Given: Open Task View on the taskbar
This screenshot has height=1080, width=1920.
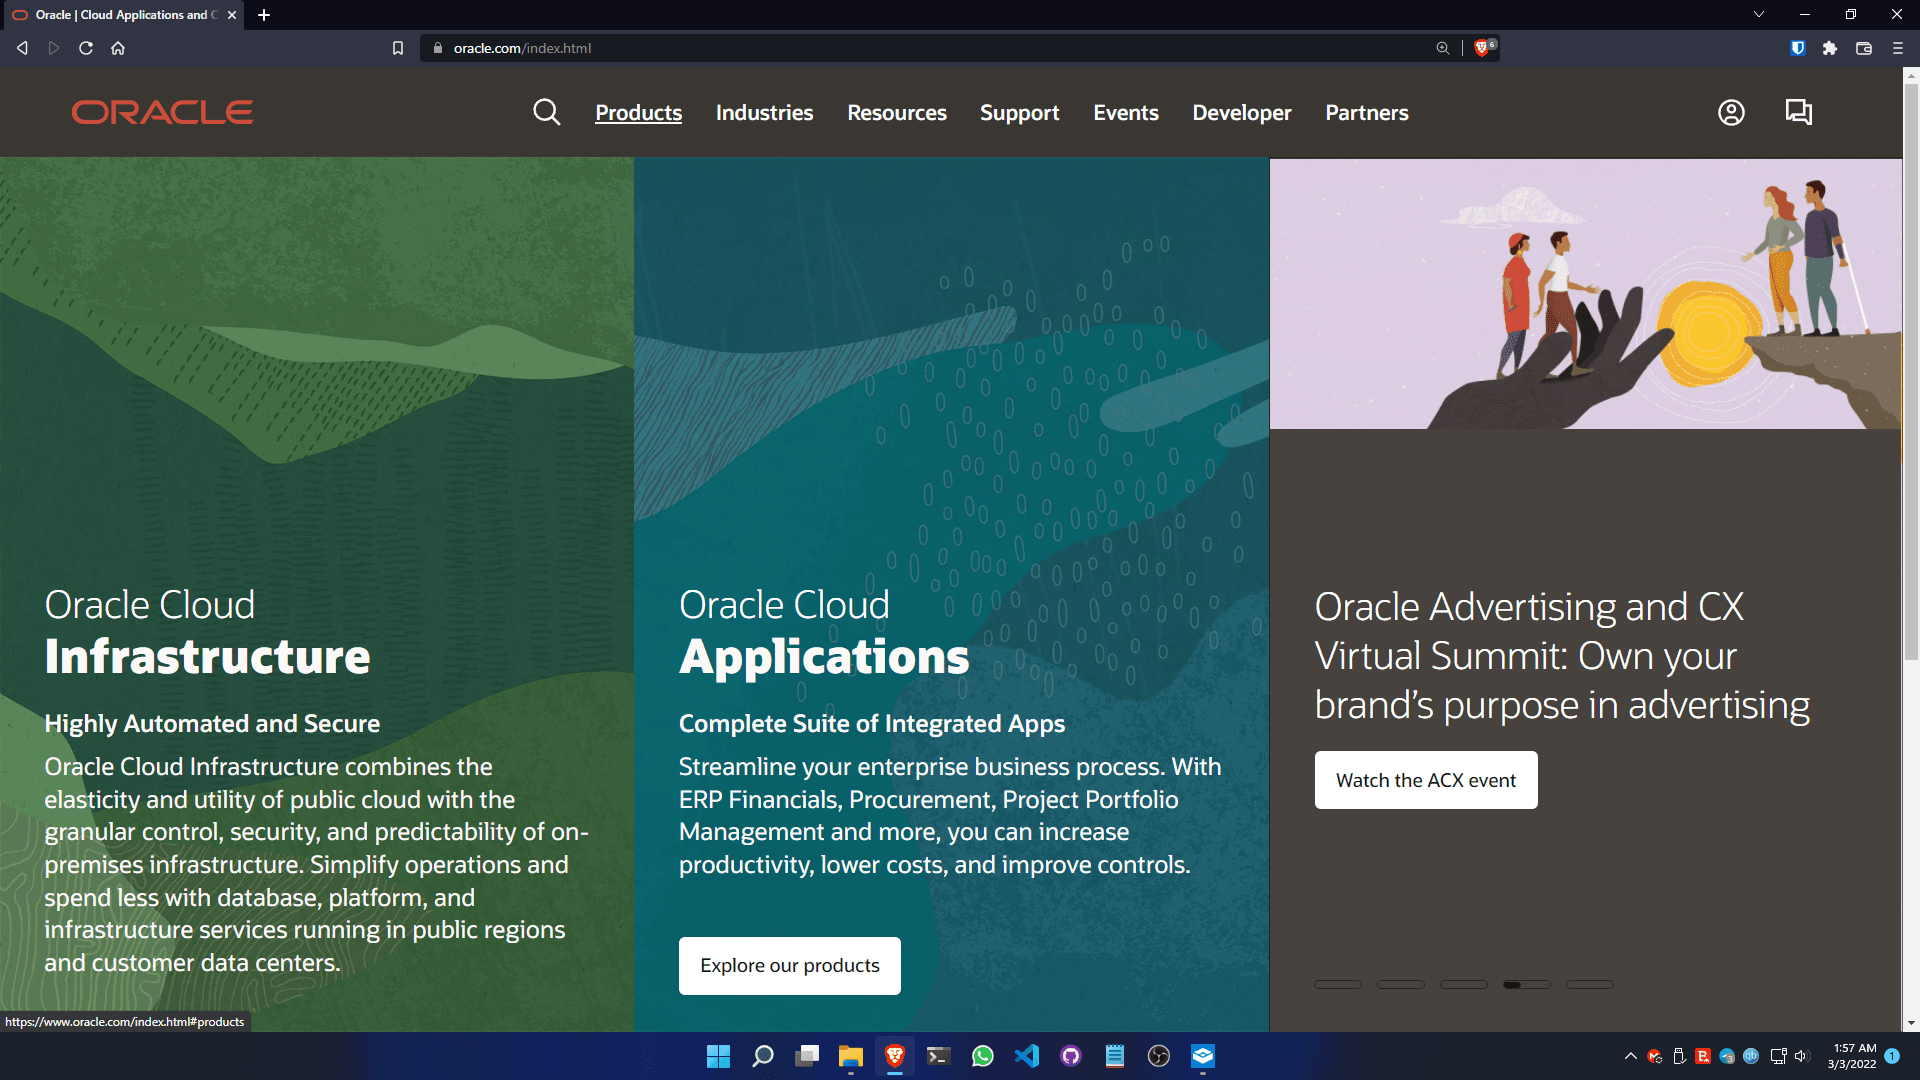Looking at the screenshot, I should click(x=807, y=1056).
